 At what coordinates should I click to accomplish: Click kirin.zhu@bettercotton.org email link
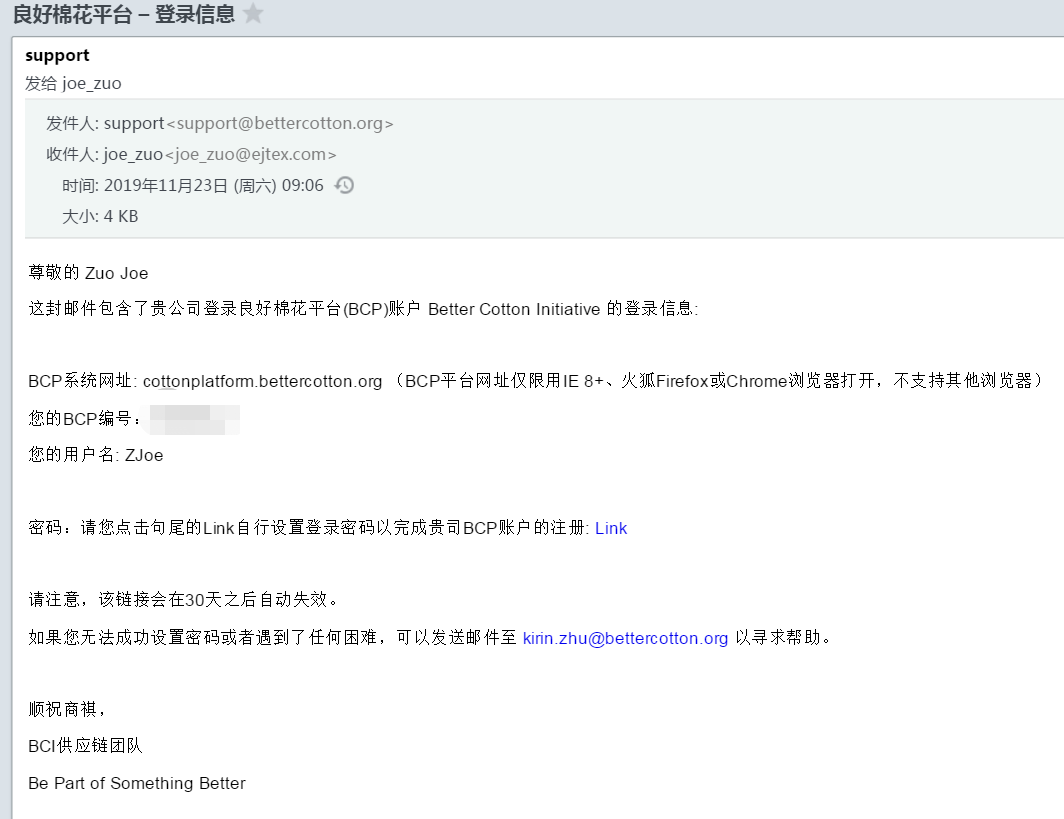click(x=625, y=638)
